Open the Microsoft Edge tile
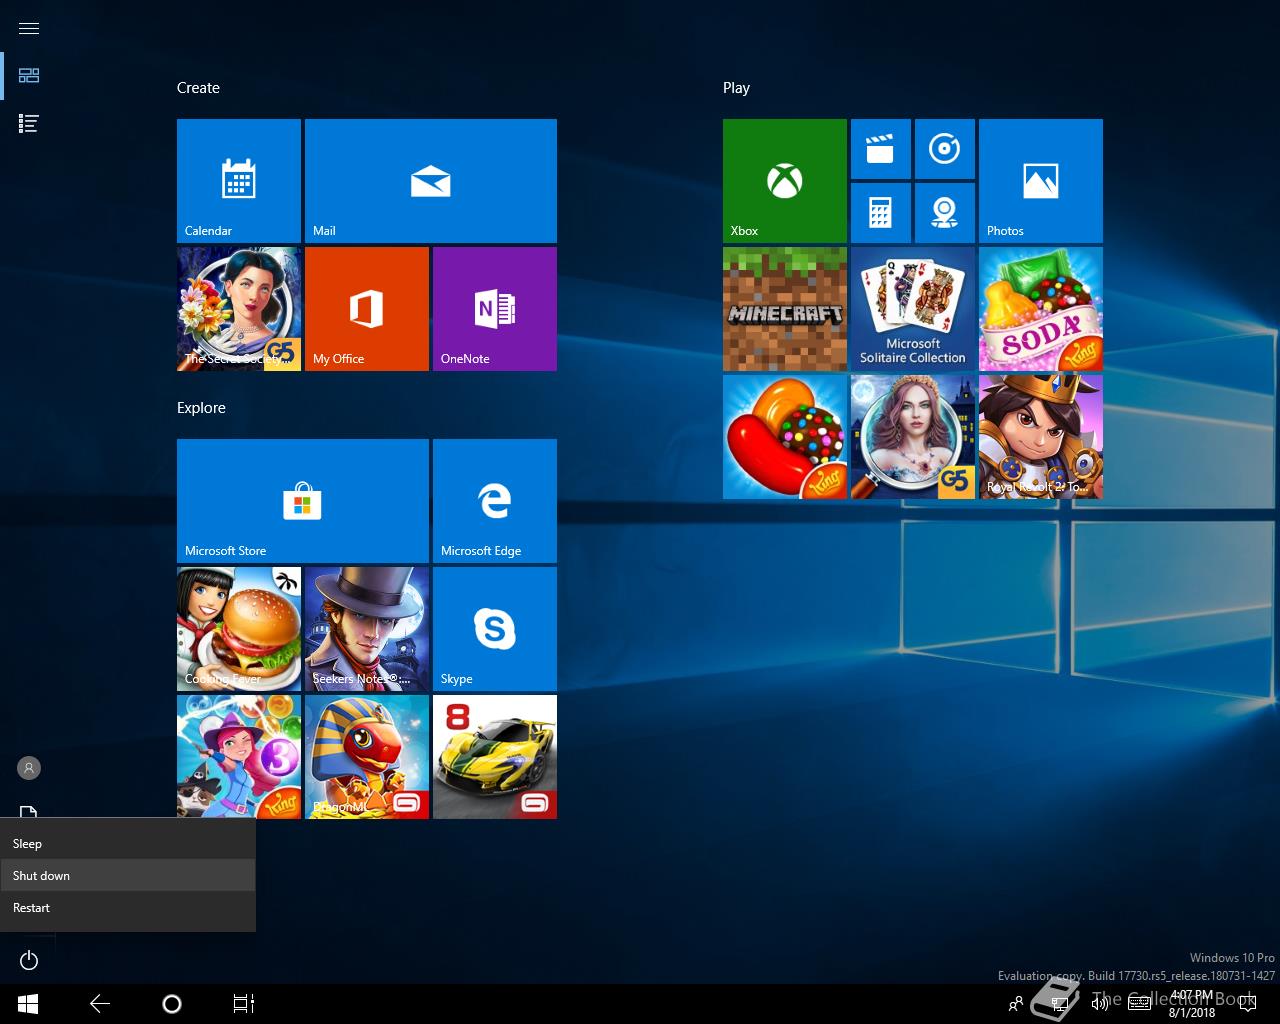The image size is (1280, 1024). click(494, 500)
